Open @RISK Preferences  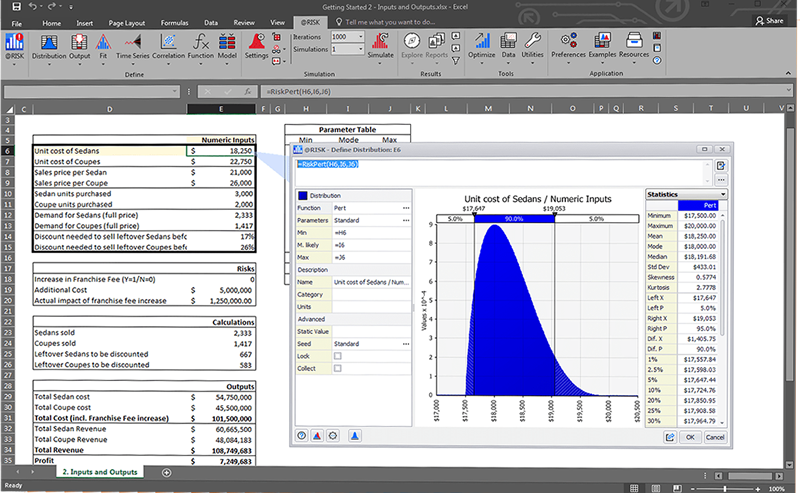pyautogui.click(x=568, y=46)
